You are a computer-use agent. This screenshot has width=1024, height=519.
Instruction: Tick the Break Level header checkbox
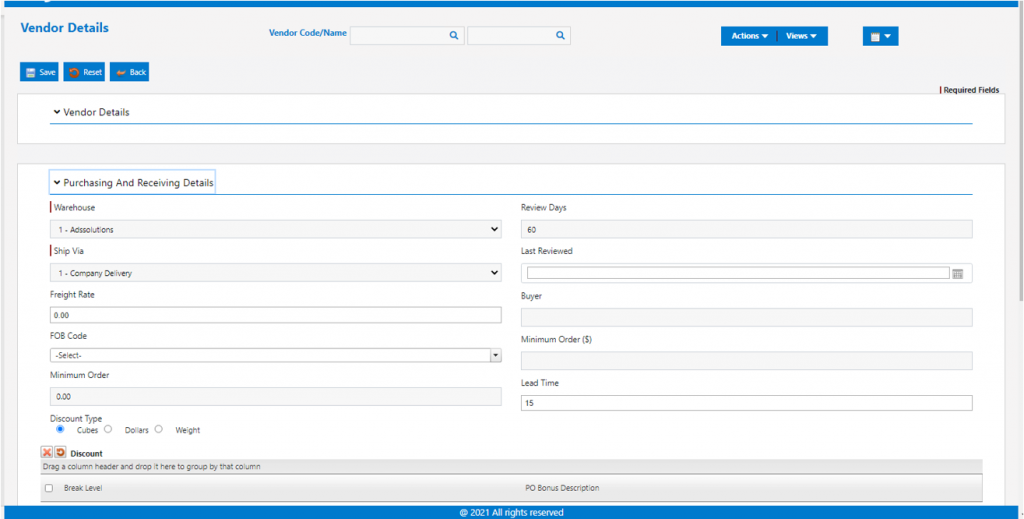pos(49,488)
